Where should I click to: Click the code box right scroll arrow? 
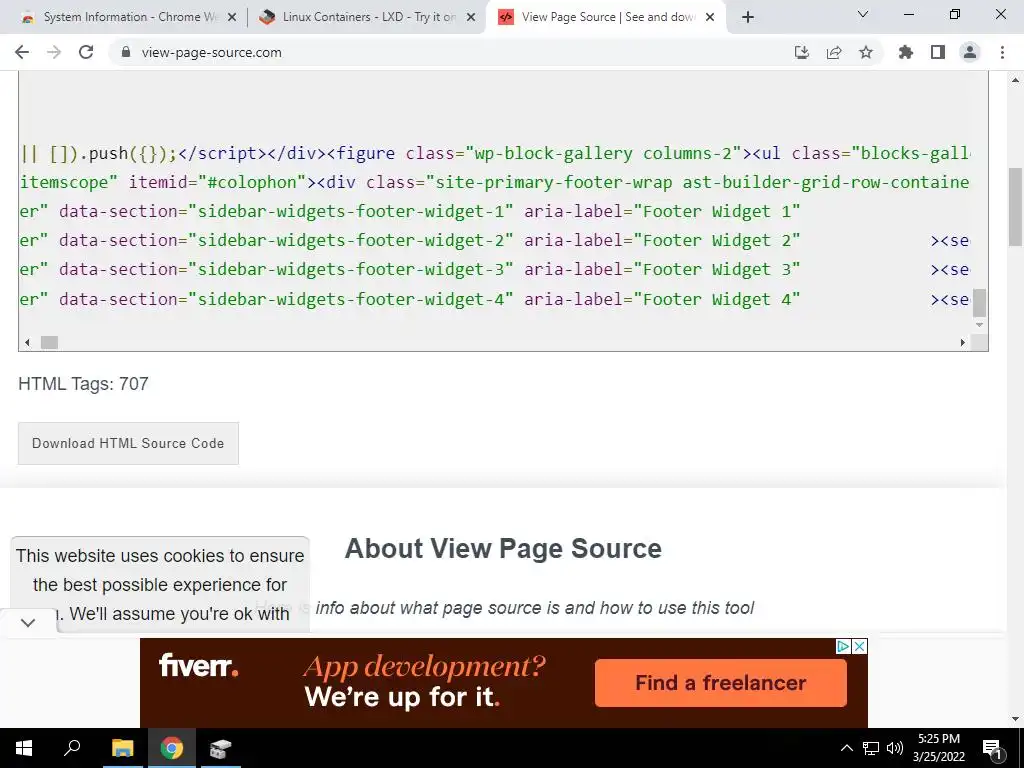963,342
